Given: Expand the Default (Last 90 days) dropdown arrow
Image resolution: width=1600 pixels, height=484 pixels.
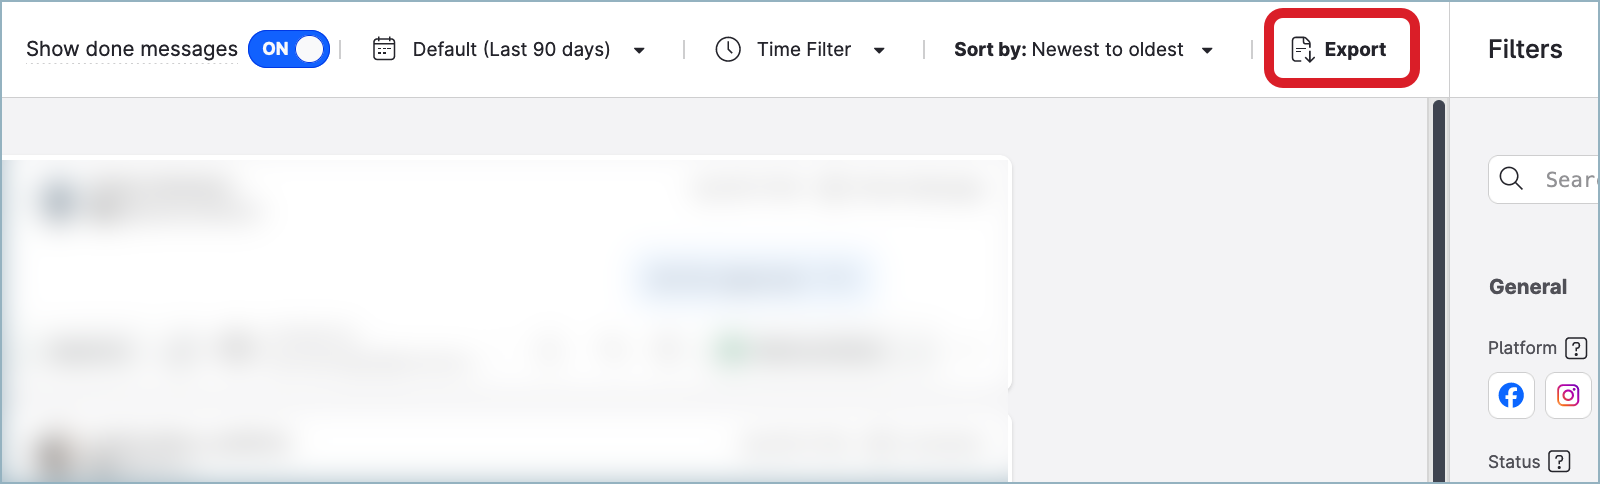Looking at the screenshot, I should click(x=639, y=50).
